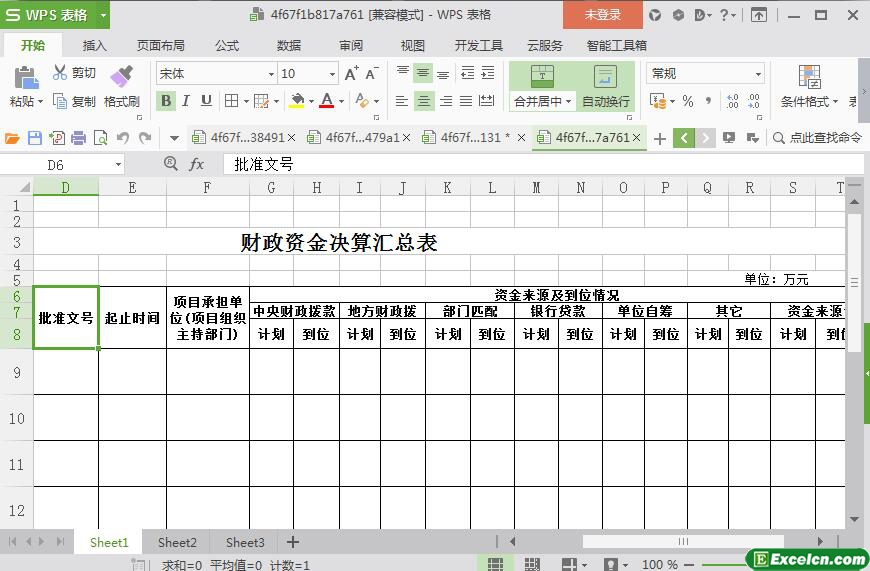Click the clear format eraser icon
Image resolution: width=870 pixels, height=571 pixels.
click(x=362, y=101)
